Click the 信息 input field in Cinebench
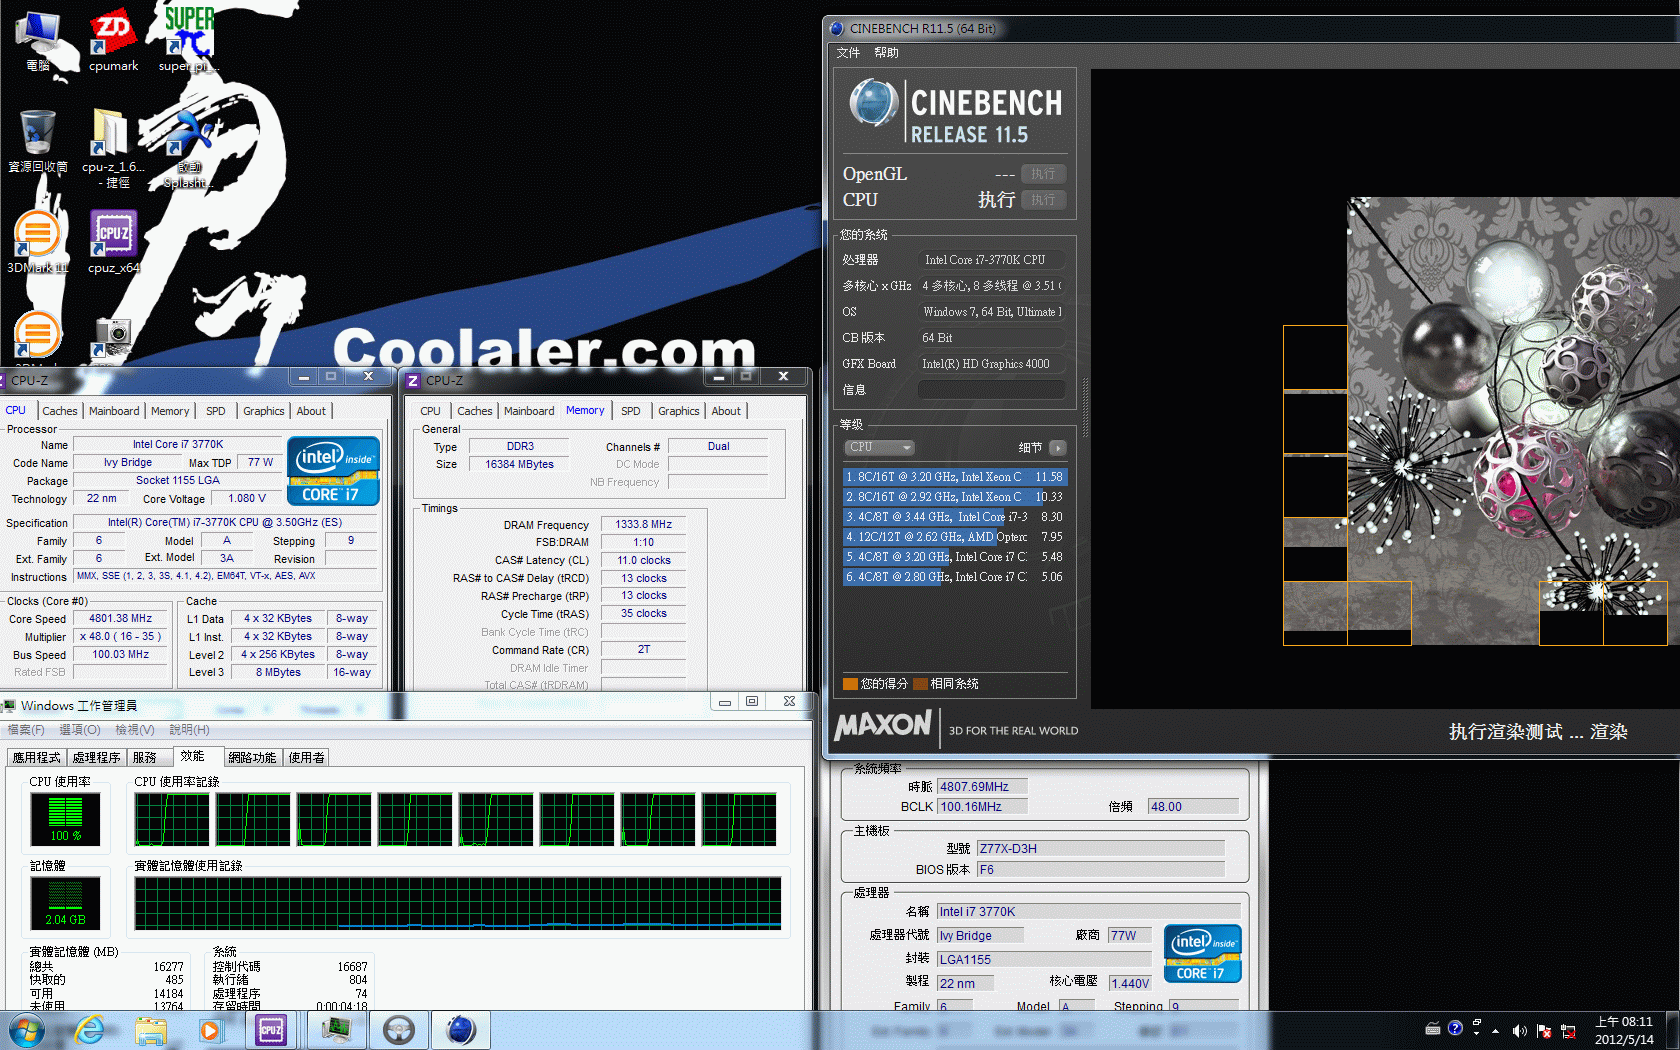Viewport: 1680px width, 1050px height. [x=991, y=390]
